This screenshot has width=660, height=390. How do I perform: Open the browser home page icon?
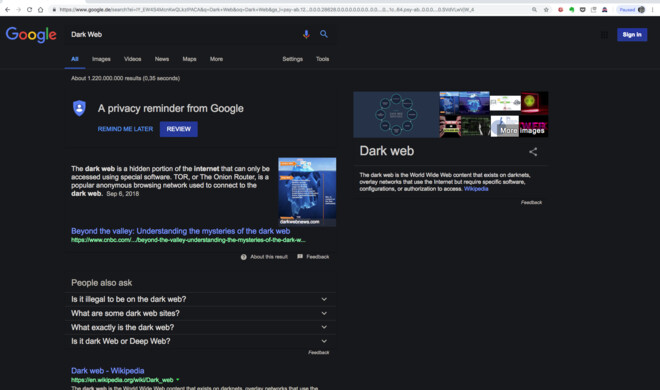40,9
